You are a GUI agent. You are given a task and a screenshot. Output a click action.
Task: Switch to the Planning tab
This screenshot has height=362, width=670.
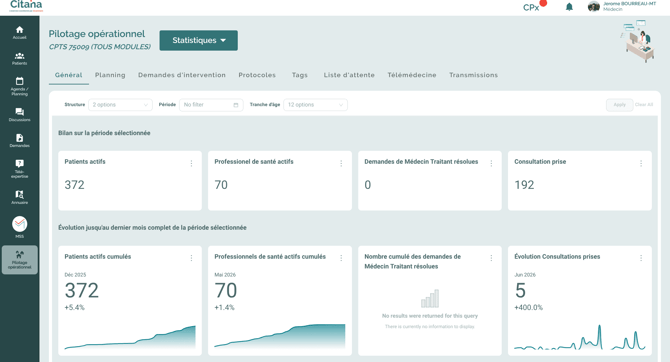110,75
